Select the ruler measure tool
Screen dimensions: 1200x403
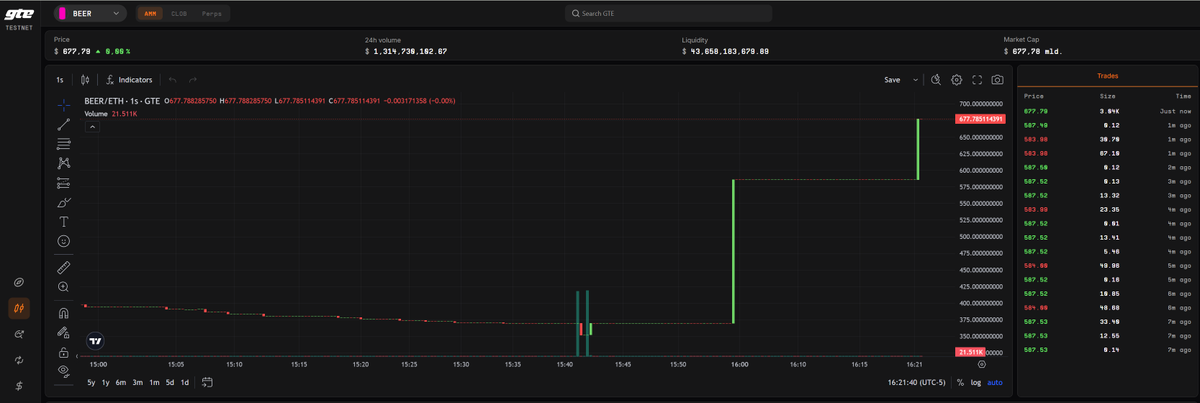[64, 267]
